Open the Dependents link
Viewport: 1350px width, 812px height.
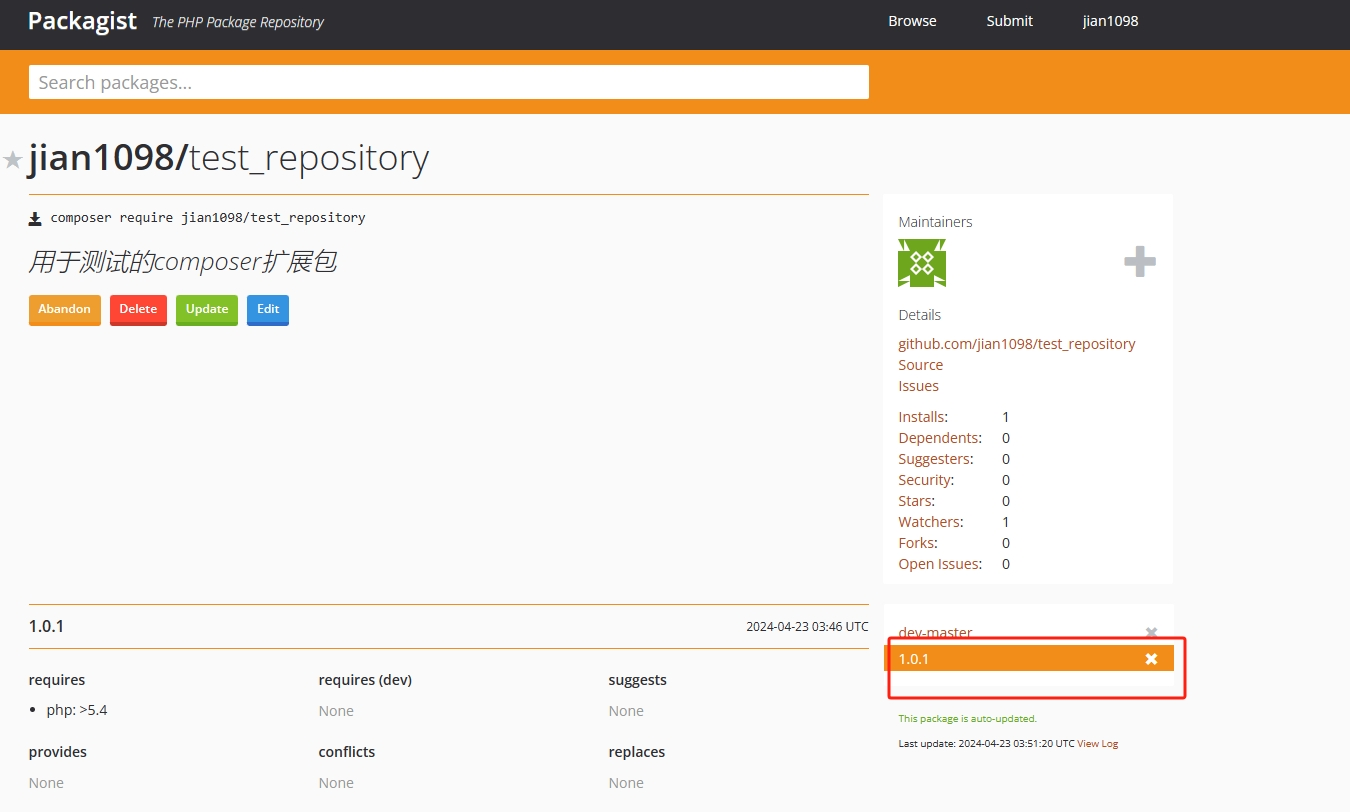[x=938, y=438]
